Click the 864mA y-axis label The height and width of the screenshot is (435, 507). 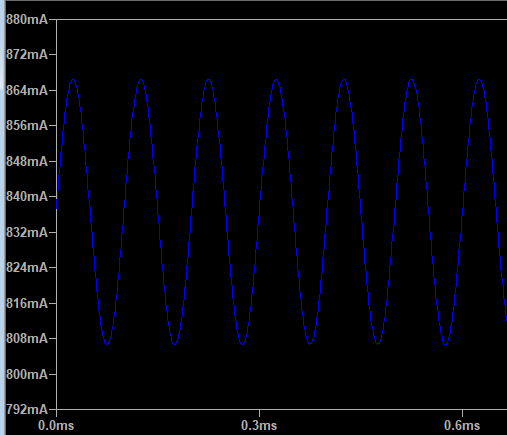(x=27, y=90)
